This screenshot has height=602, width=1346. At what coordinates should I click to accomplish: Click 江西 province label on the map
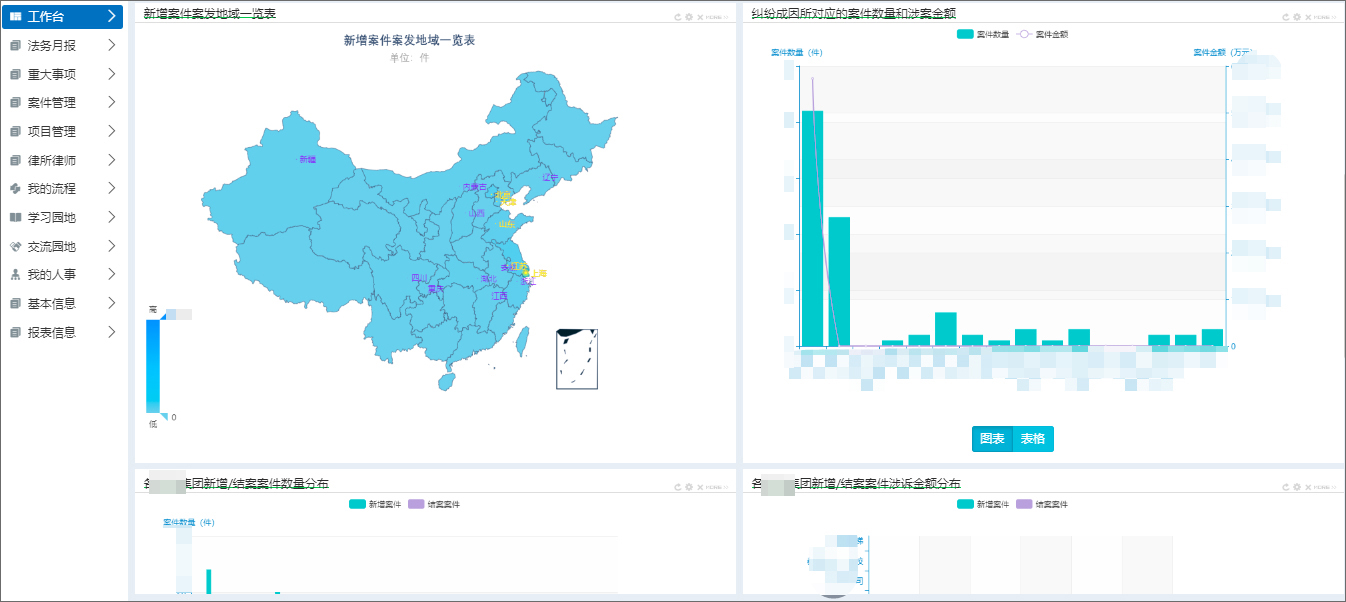pos(499,295)
